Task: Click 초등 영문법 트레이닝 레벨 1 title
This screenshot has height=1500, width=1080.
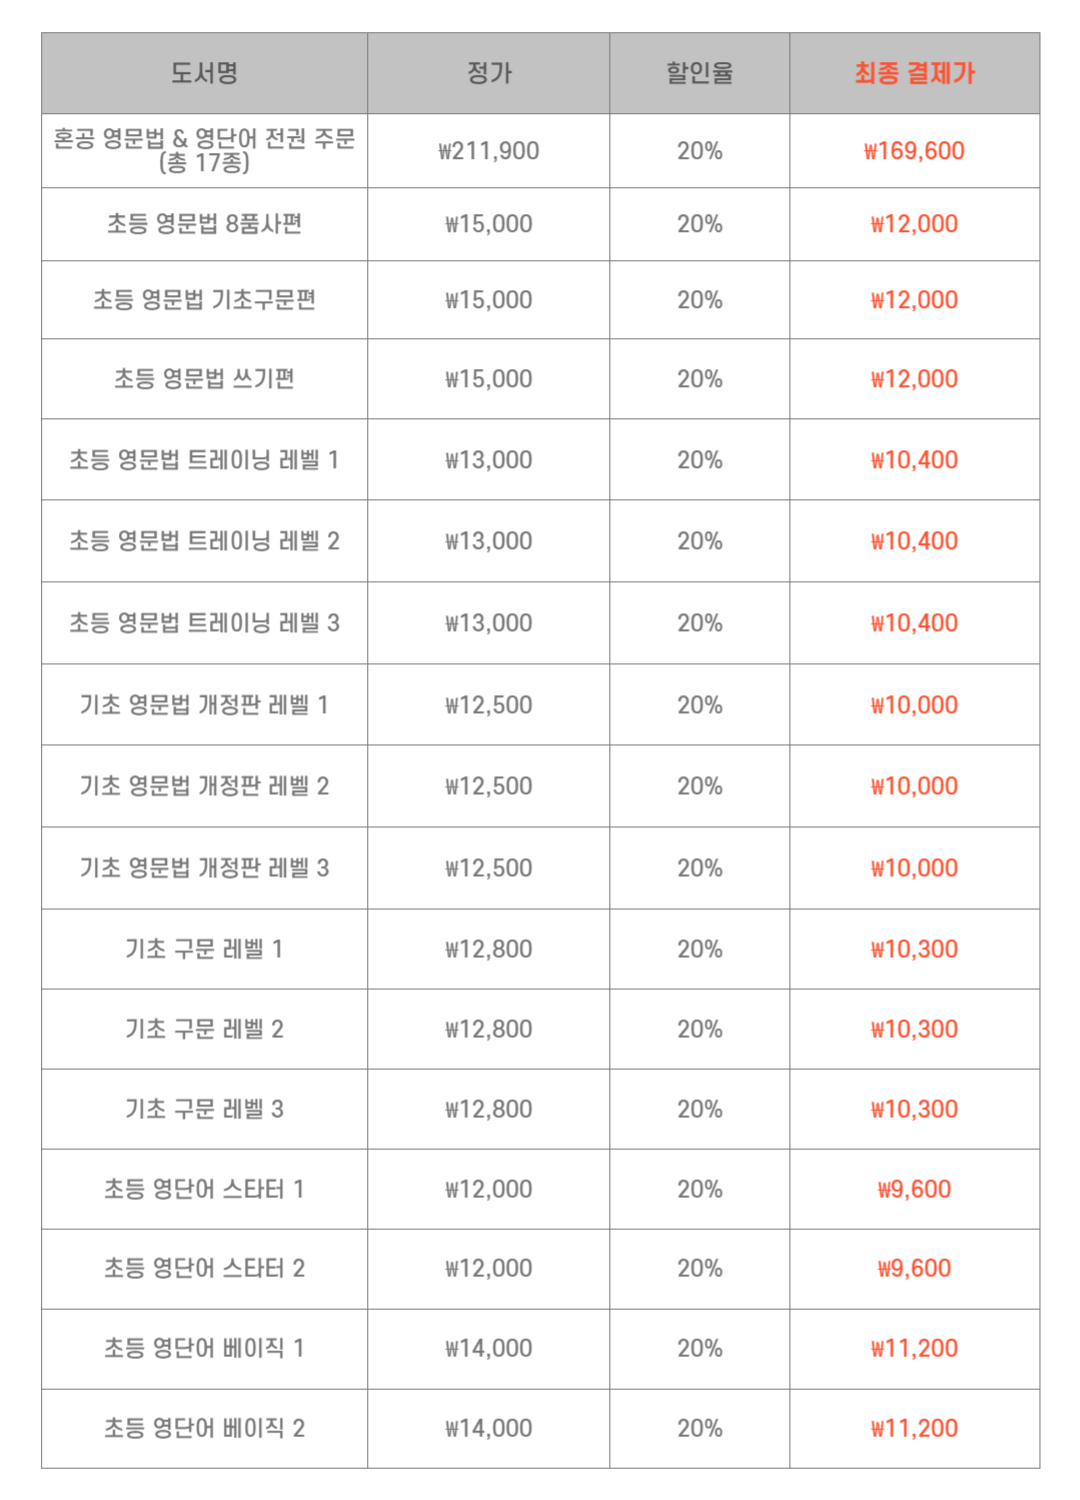Action: tap(204, 460)
